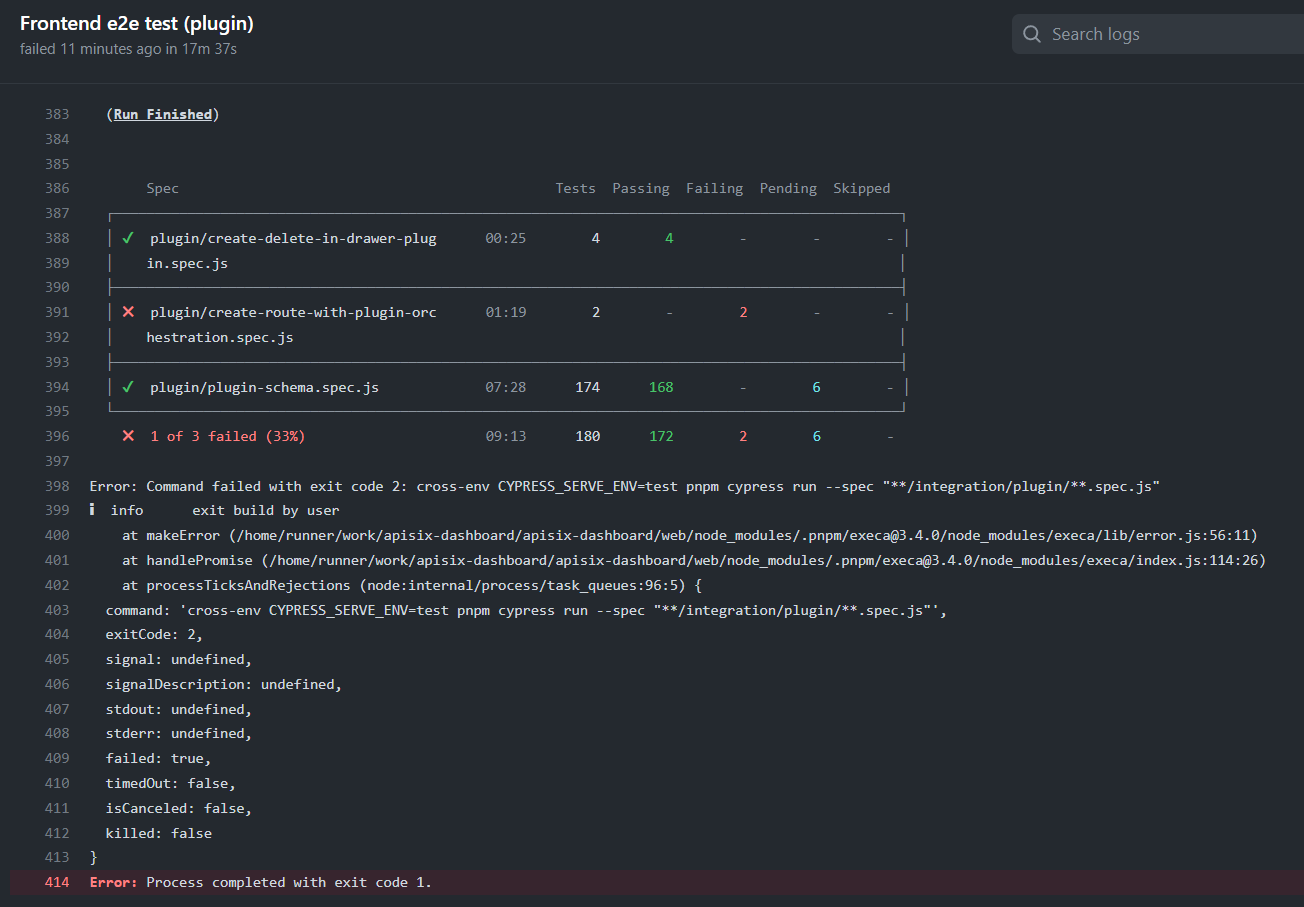Click the '1 of 3 failed (33%)' summary
Image resolution: width=1304 pixels, height=907 pixels.
(x=228, y=436)
